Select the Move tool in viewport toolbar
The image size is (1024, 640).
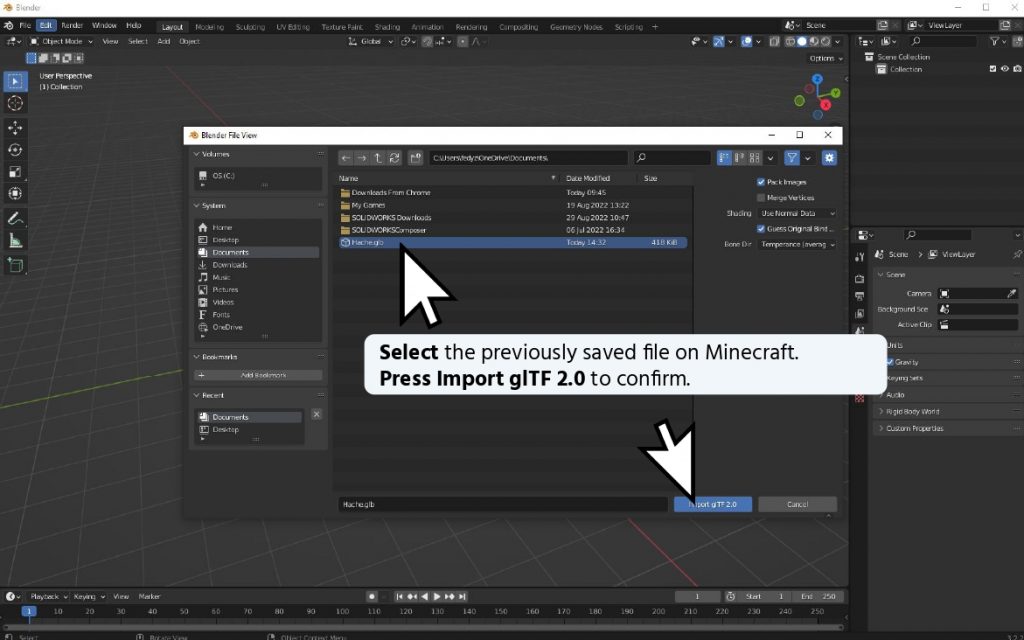[x=15, y=128]
